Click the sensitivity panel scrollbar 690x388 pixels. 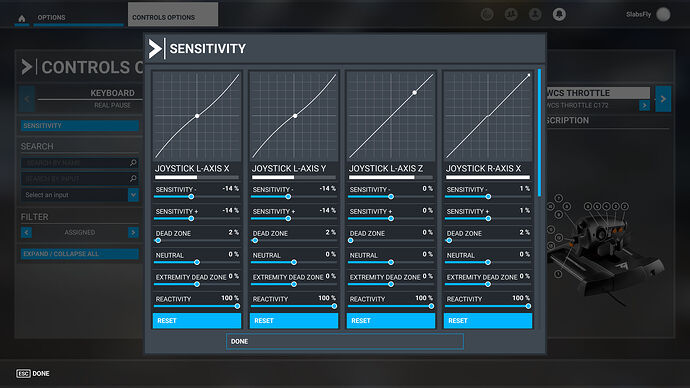tap(540, 132)
